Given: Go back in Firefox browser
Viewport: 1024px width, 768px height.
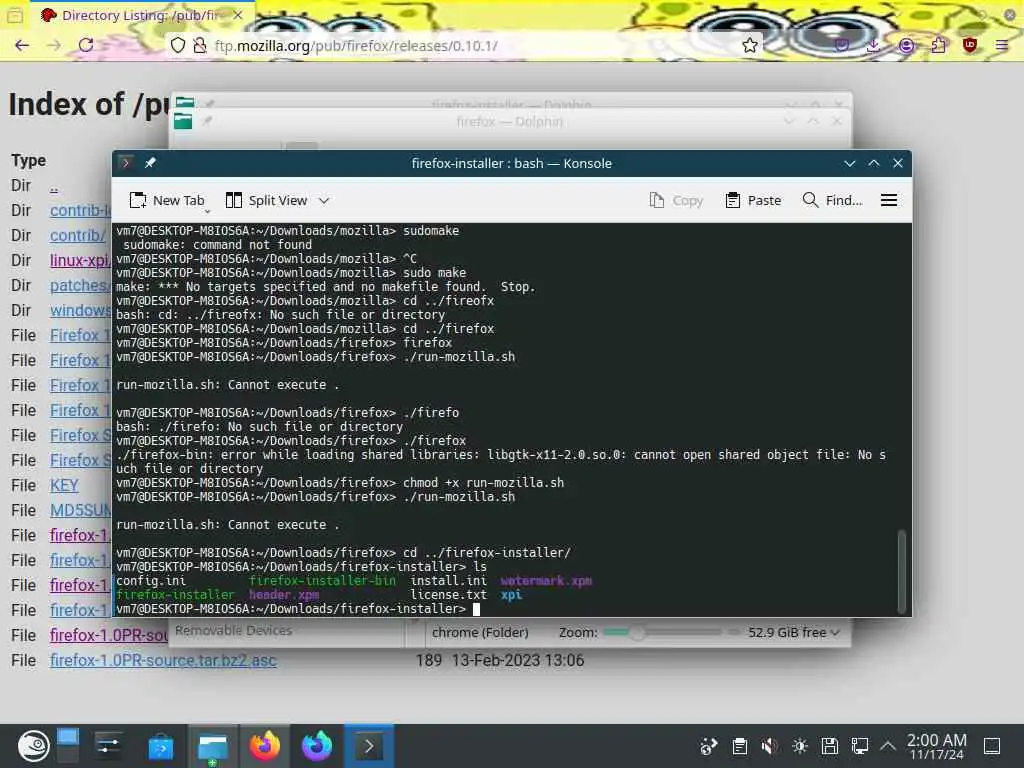Looking at the screenshot, I should (22, 45).
